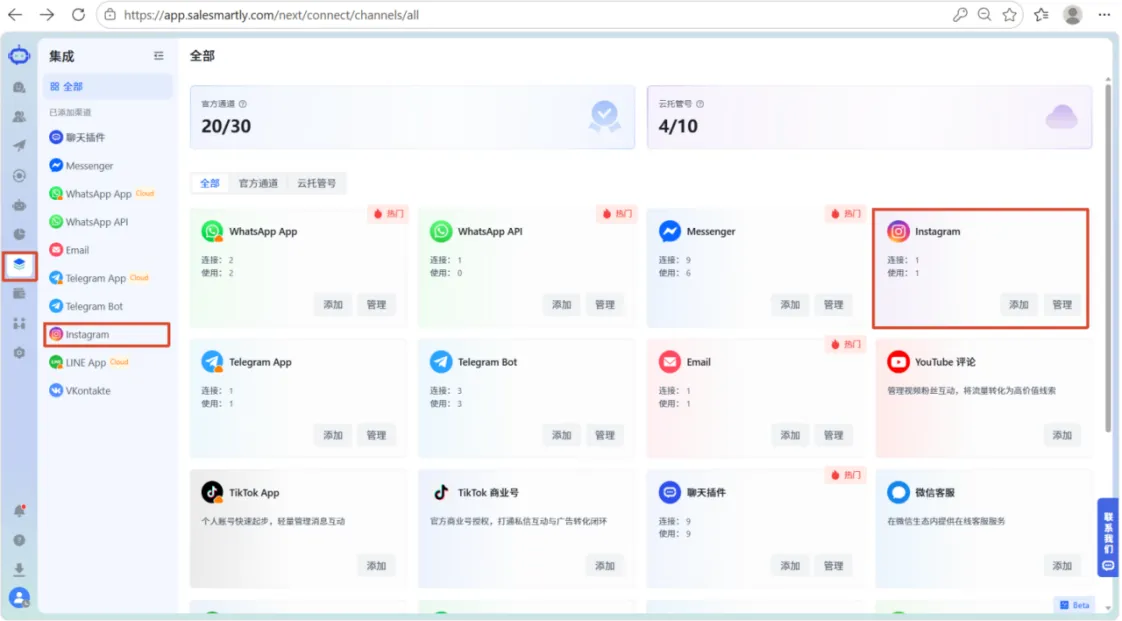
Task: Open 聊天插件 in the sidebar
Action: [107, 137]
